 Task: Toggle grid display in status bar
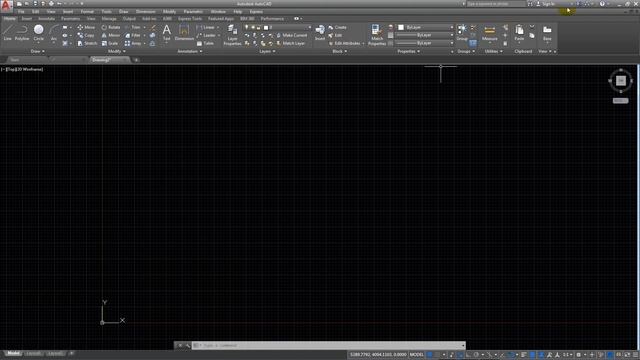430,355
